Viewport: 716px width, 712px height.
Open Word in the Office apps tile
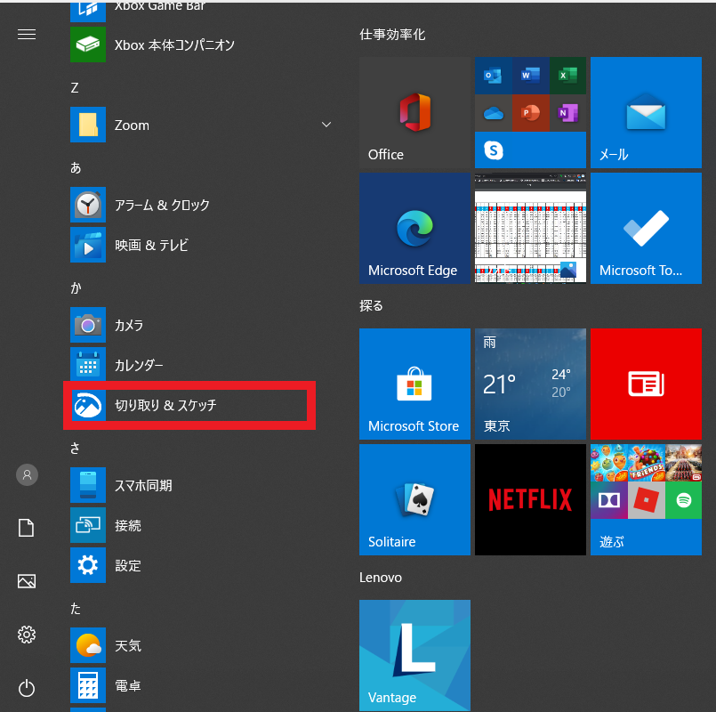click(531, 75)
